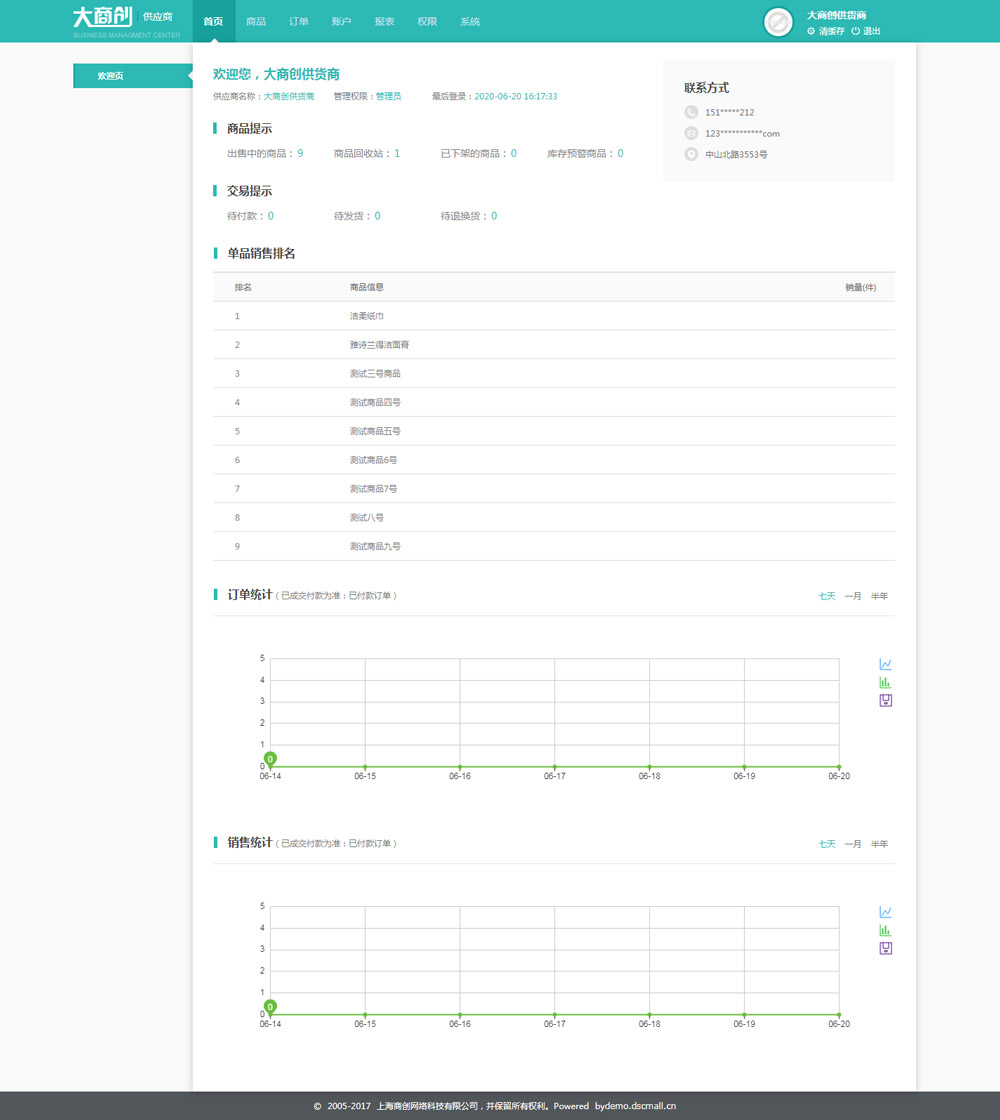
Task: Click the 06-14 marker in 订单统计 chart
Action: click(270, 759)
